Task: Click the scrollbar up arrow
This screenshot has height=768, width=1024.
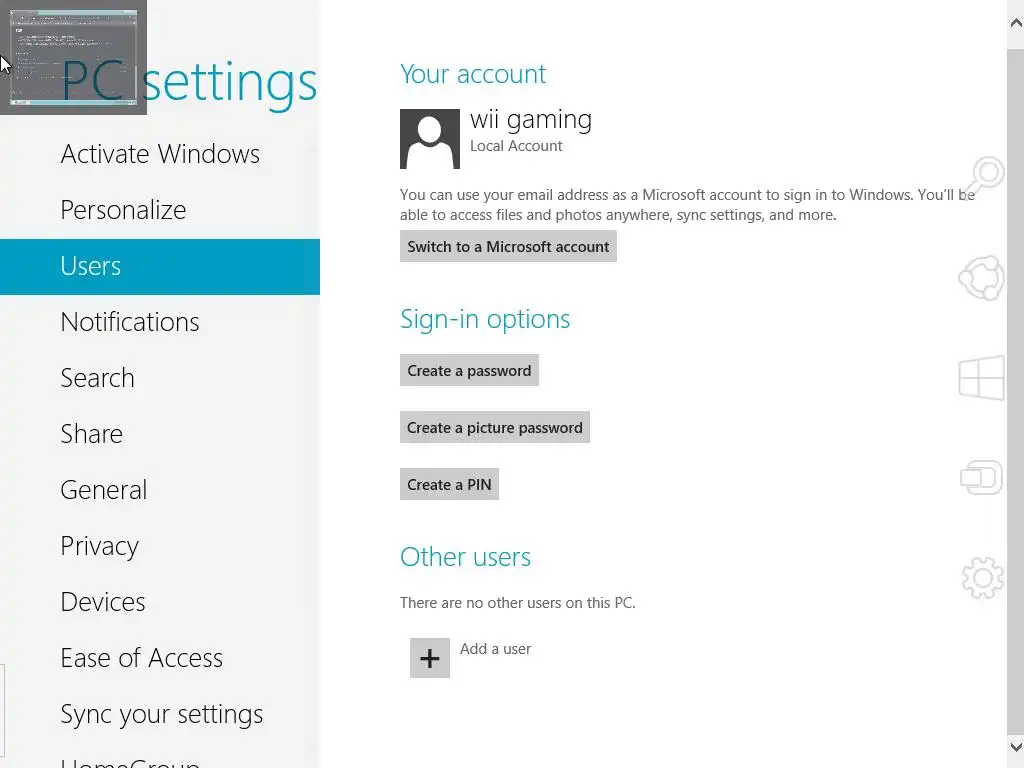Action: 1016,24
